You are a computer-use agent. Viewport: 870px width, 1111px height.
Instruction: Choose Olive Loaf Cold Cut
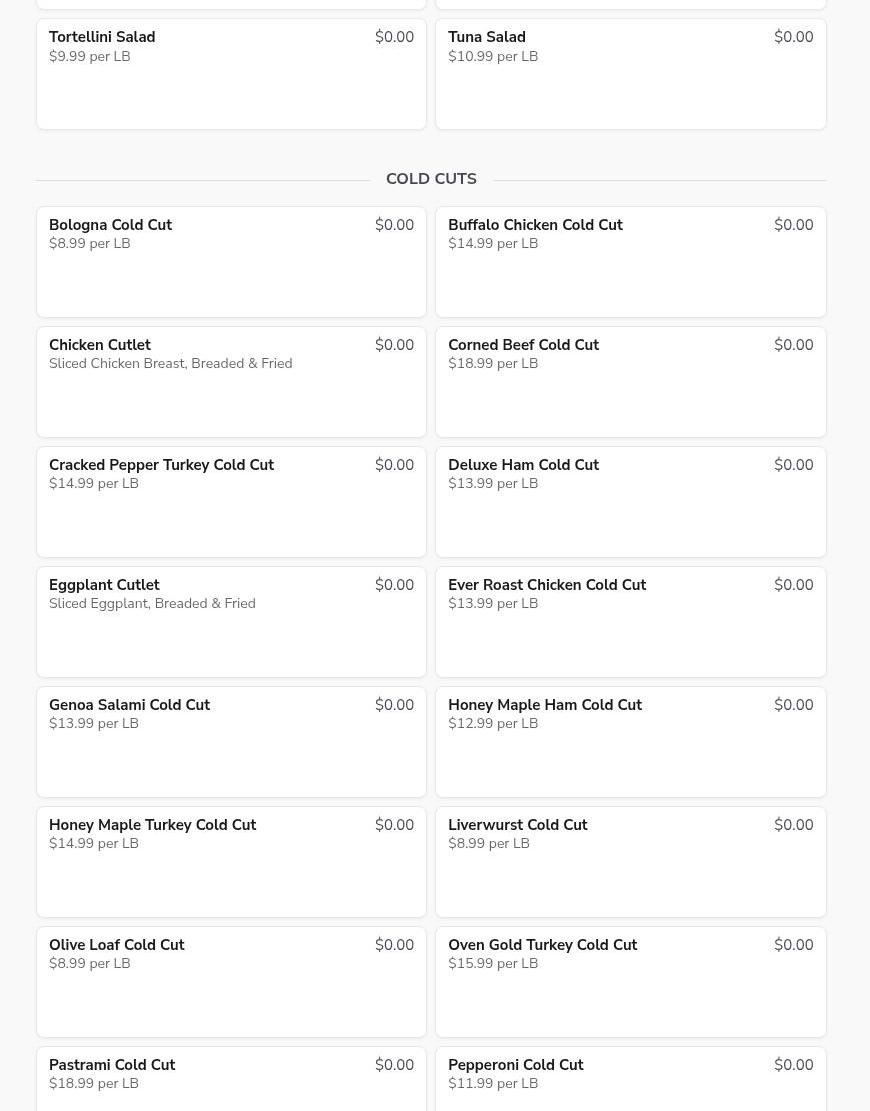[x=231, y=982]
